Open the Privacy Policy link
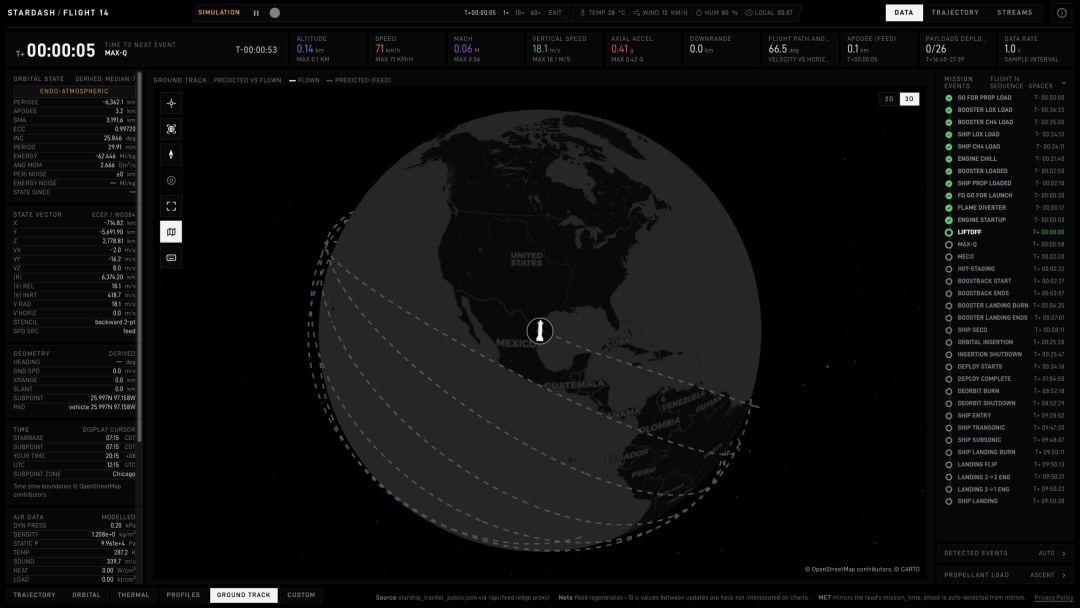Screen dimensions: 1080x608 tap(1054, 598)
